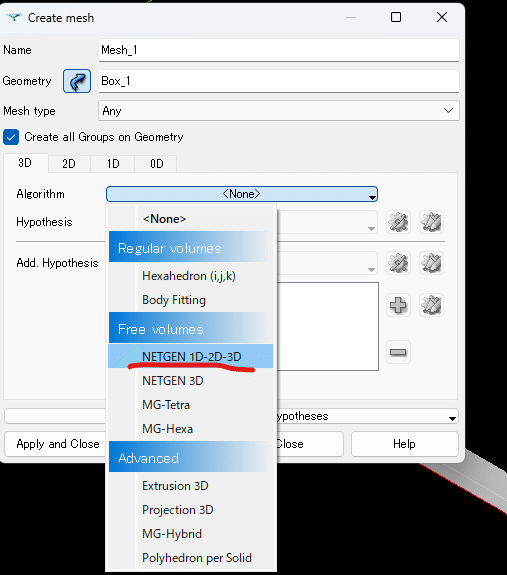The image size is (507, 575).
Task: Click the Edit icon in Add. Hypothesis row
Action: pyautogui.click(x=431, y=263)
